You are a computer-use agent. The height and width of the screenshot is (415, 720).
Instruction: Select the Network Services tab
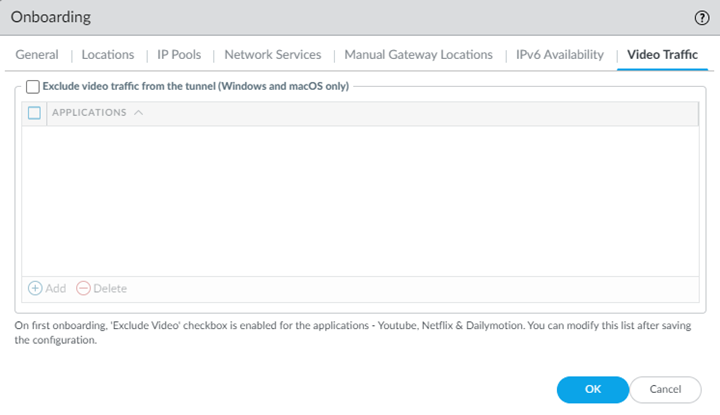click(x=272, y=55)
